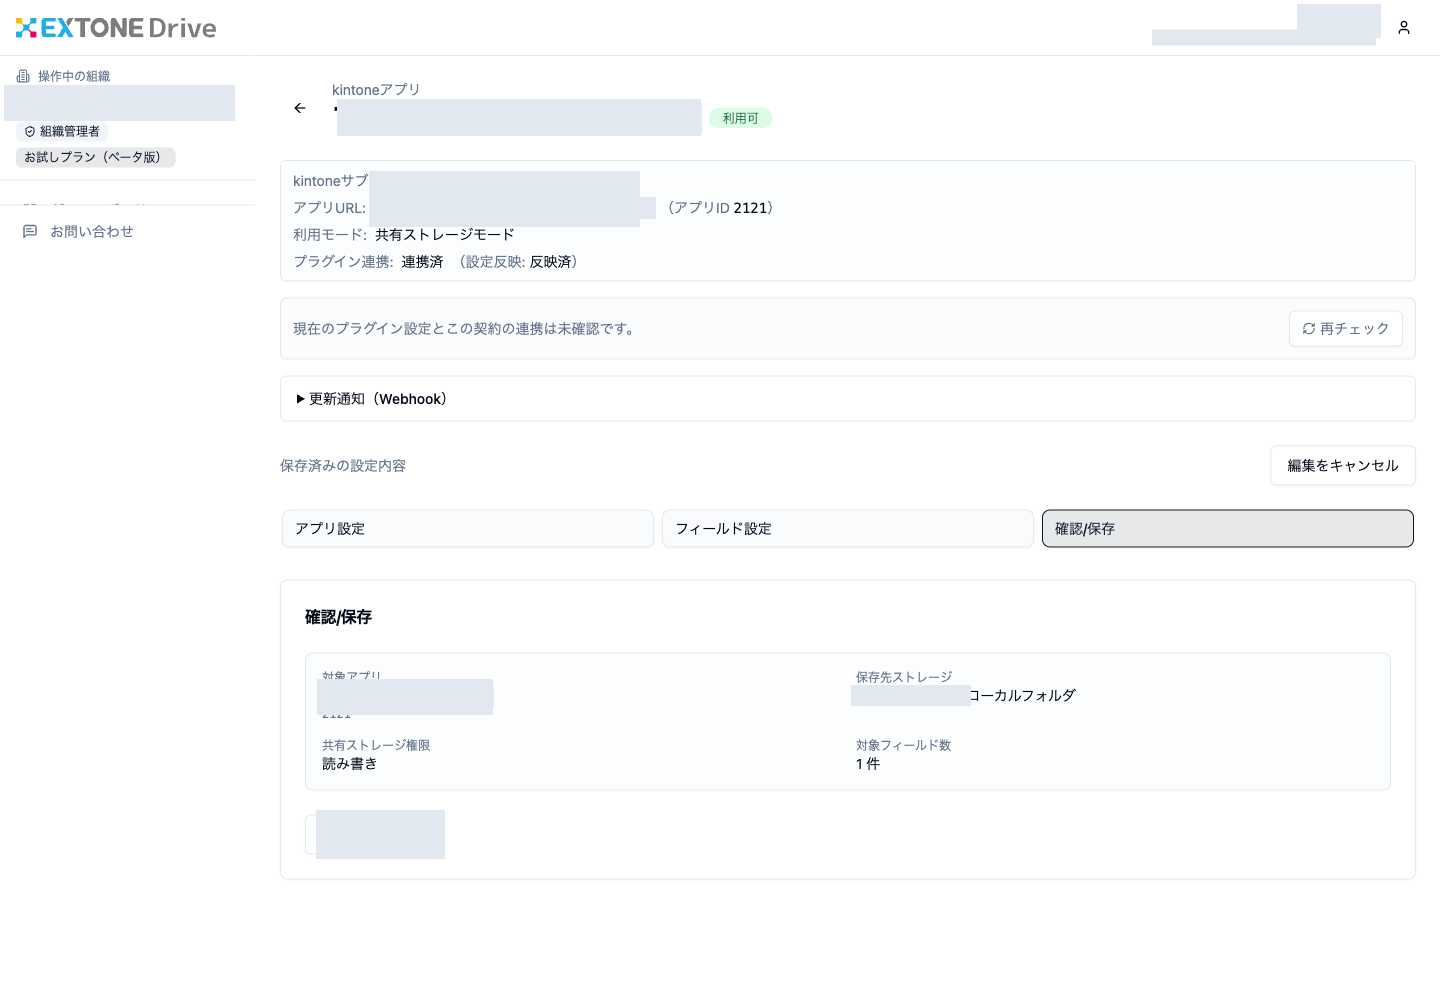Switch to the アプリ設定 tab

pos(468,529)
